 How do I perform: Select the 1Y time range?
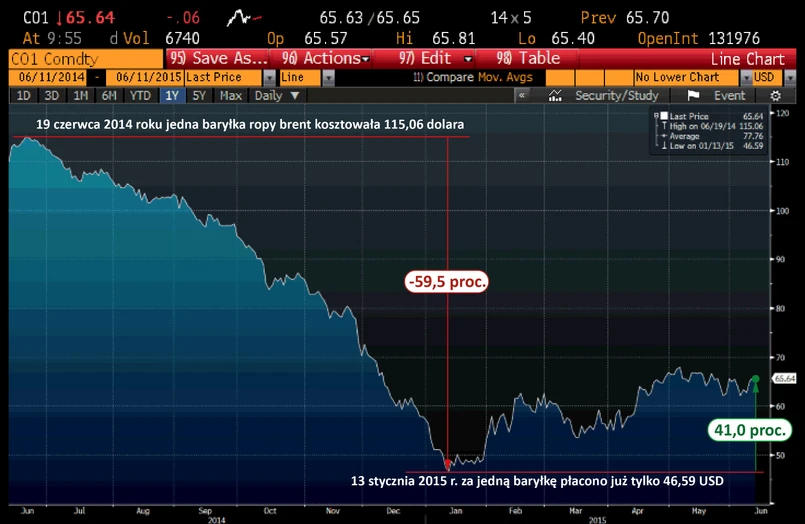[x=171, y=95]
